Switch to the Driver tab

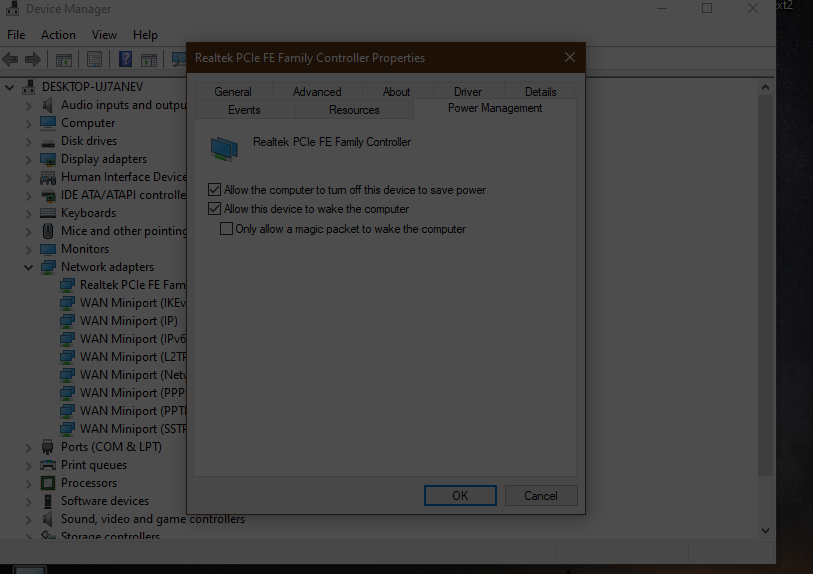tap(468, 92)
